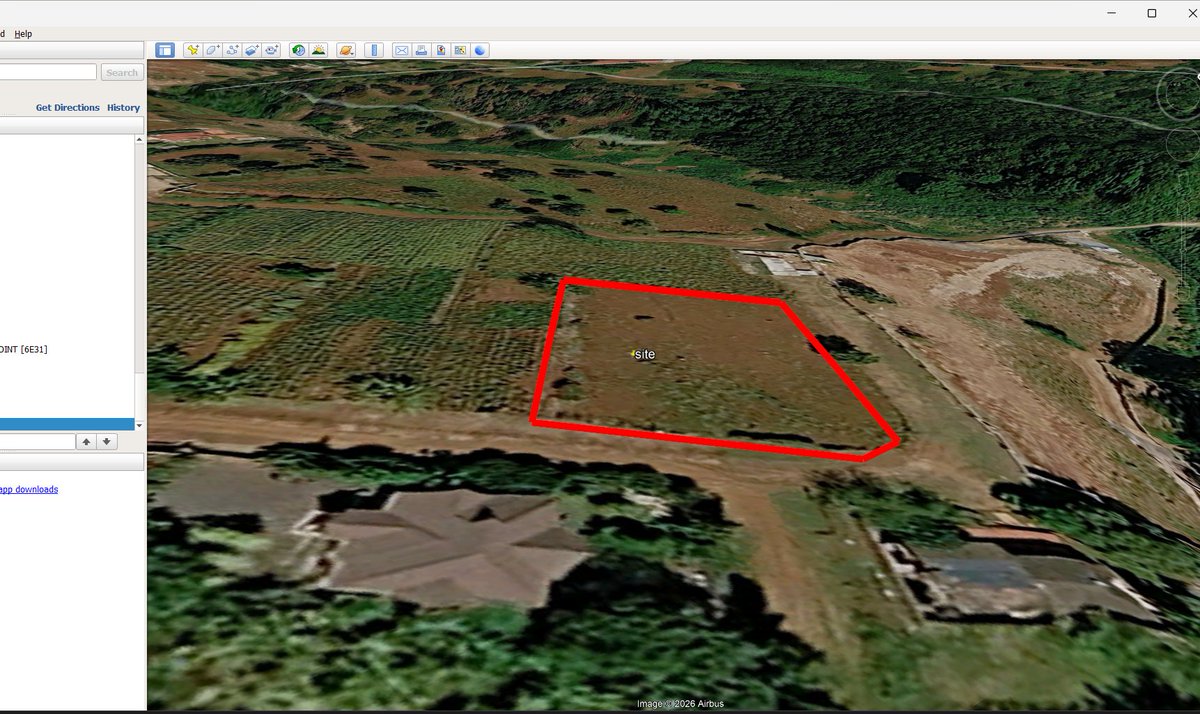The width and height of the screenshot is (1200, 714).
Task: Move selected place down arrow
Action: [107, 441]
